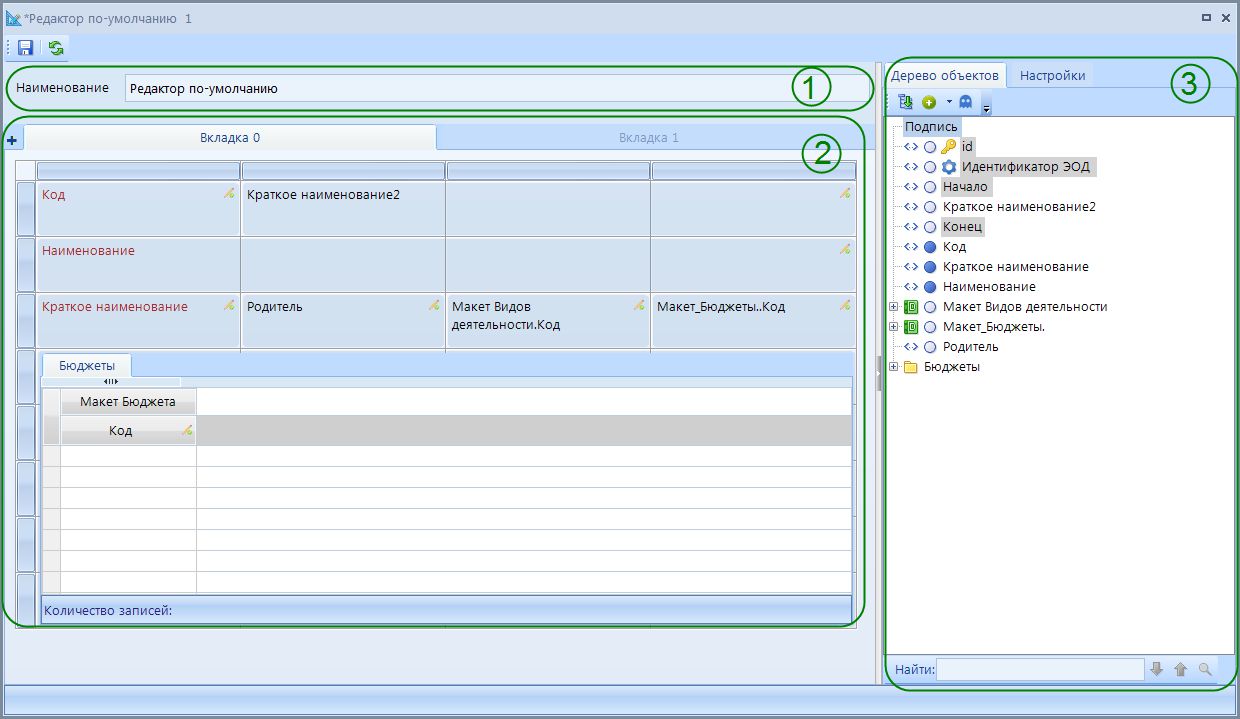The height and width of the screenshot is (719, 1240).
Task: Open dropdown arrow beside green plus icon
Action: click(949, 102)
